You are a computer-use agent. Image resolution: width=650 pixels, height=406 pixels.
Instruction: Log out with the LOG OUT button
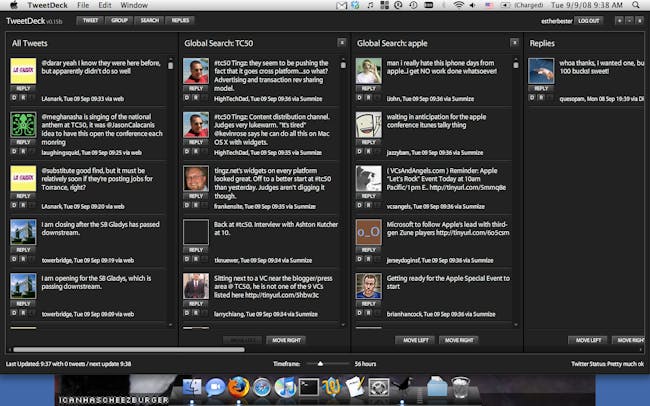point(589,20)
